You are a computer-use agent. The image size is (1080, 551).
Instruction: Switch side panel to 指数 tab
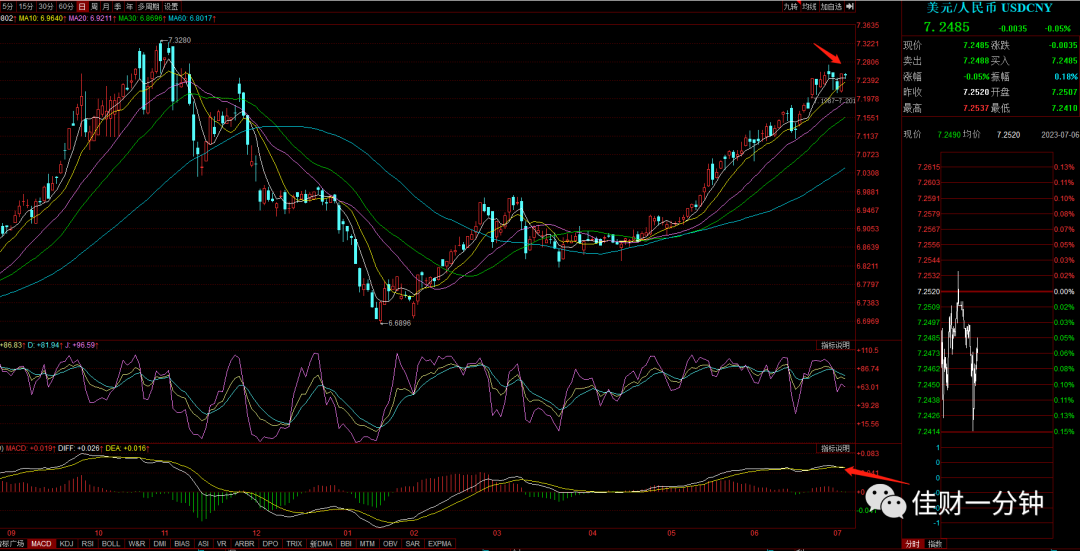(x=933, y=543)
